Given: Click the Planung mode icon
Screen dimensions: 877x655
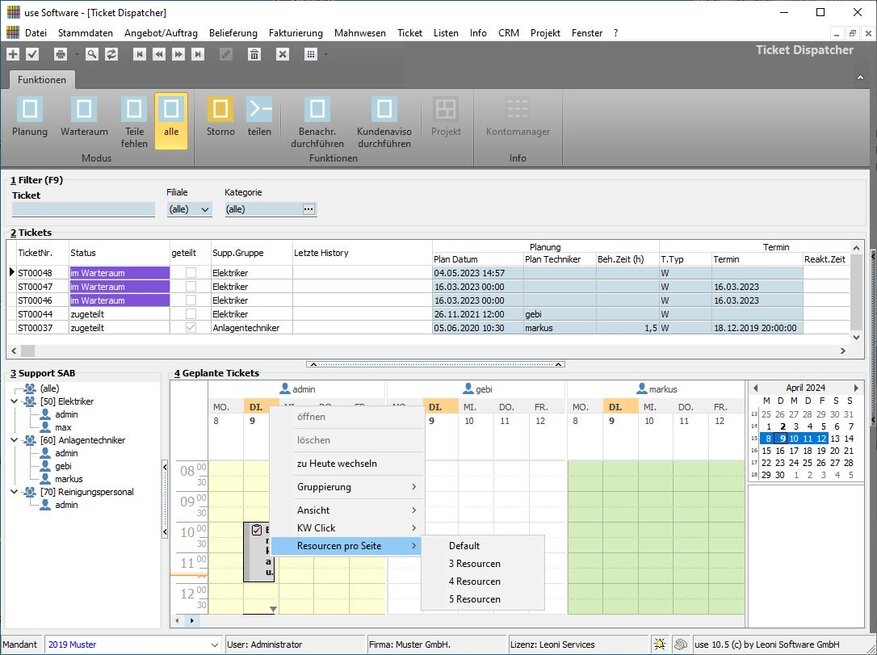Looking at the screenshot, I should [x=30, y=110].
